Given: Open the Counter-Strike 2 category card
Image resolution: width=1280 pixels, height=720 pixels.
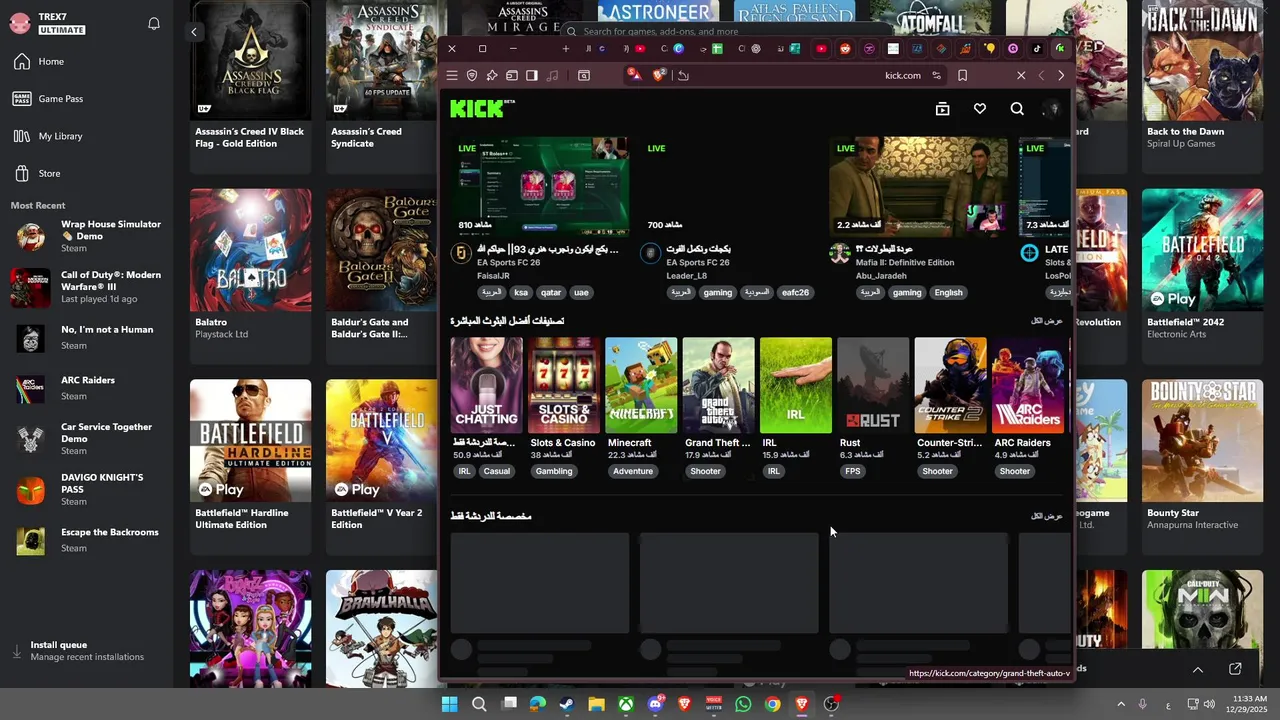Looking at the screenshot, I should point(950,385).
